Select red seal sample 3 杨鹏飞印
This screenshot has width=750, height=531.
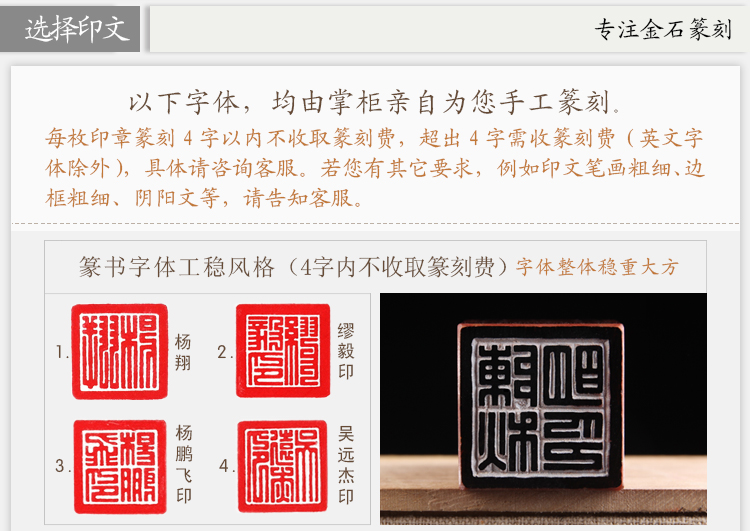(120, 467)
